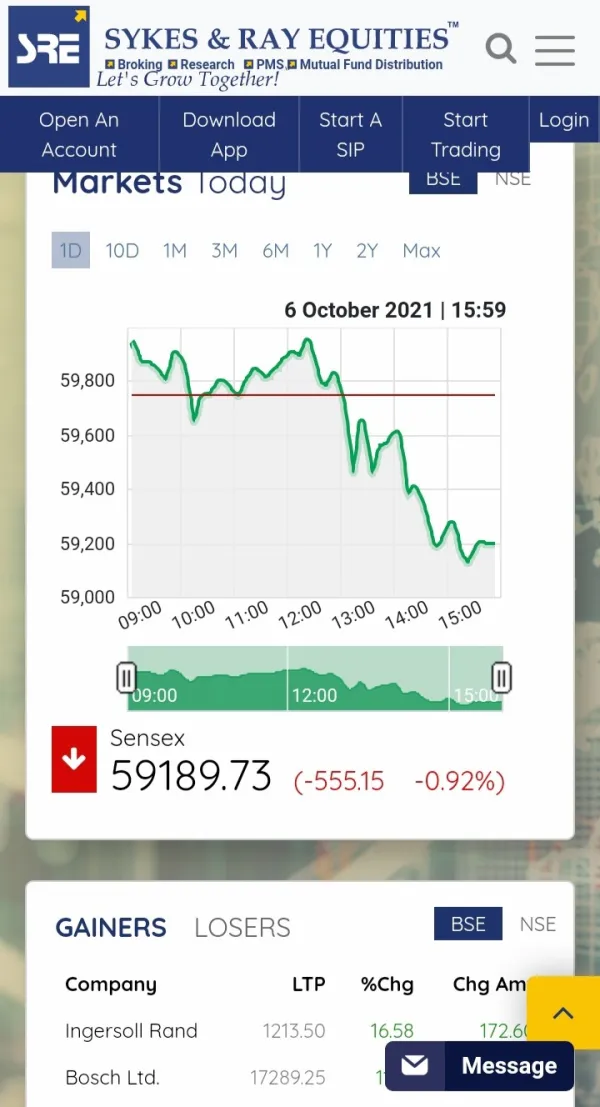Open the Login page
The image size is (600, 1107).
pos(563,120)
